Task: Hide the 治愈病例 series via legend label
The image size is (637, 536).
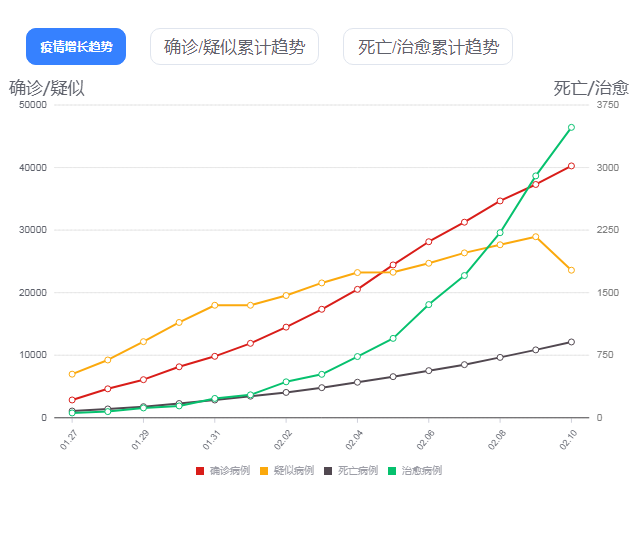Action: [x=422, y=471]
